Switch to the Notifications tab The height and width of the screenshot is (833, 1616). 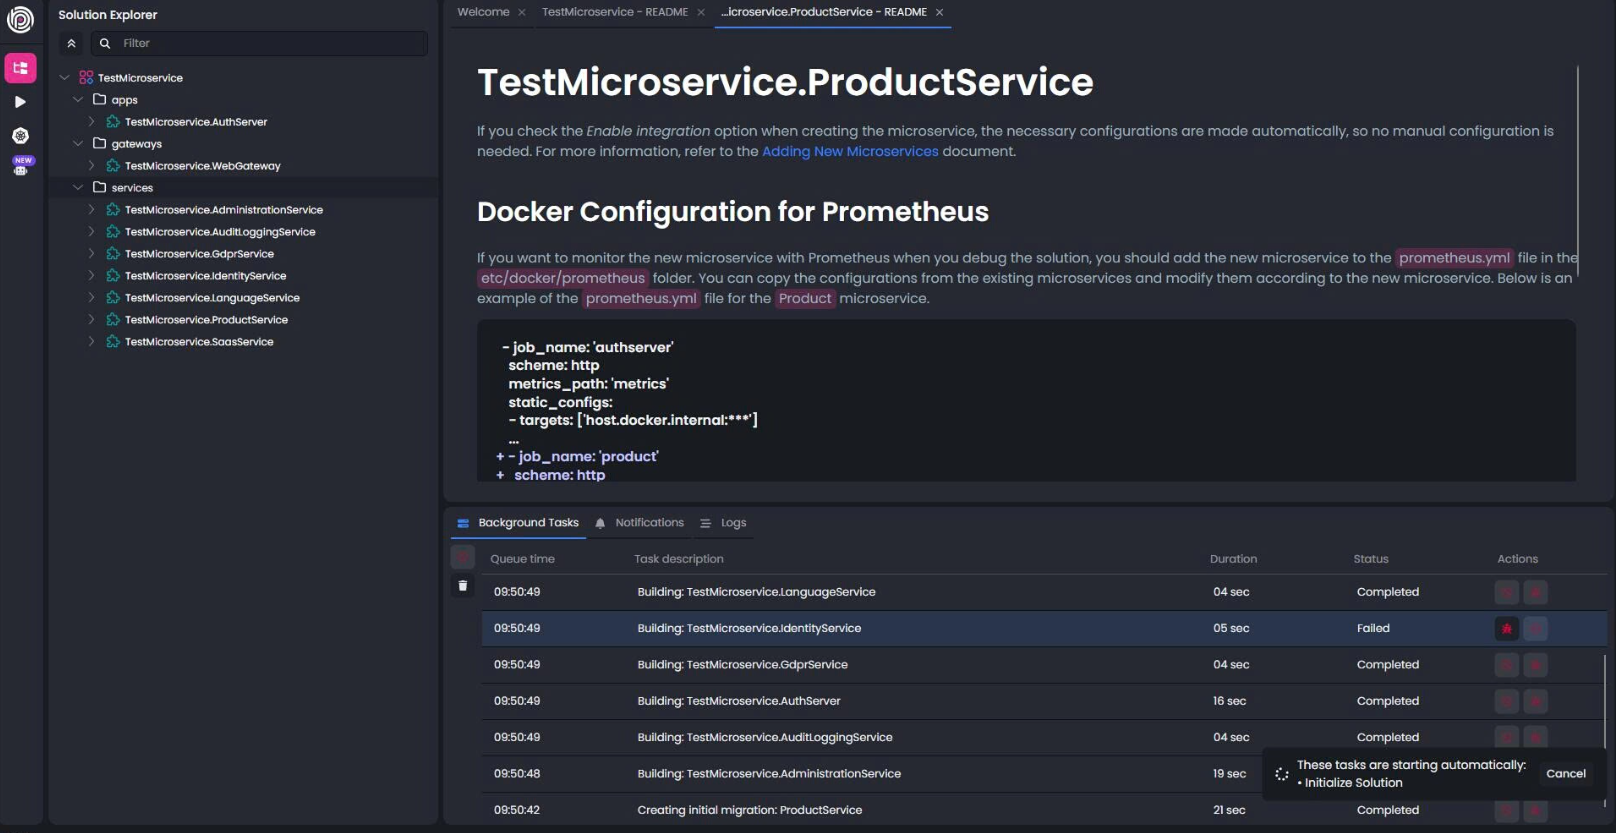coord(648,523)
